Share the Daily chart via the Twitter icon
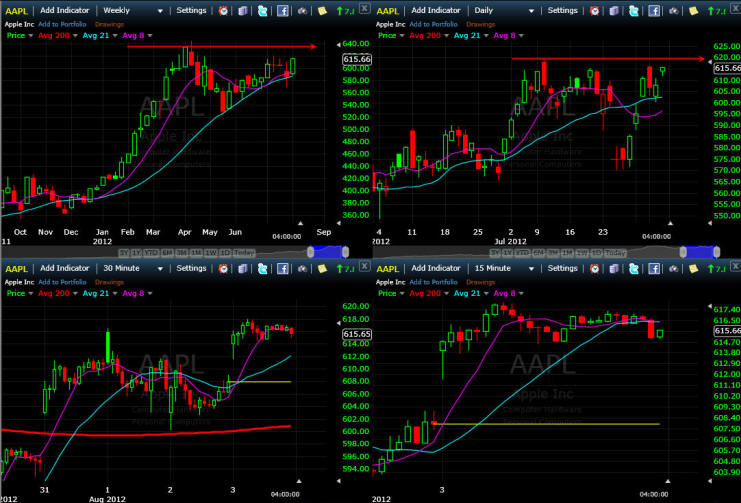 [x=634, y=10]
